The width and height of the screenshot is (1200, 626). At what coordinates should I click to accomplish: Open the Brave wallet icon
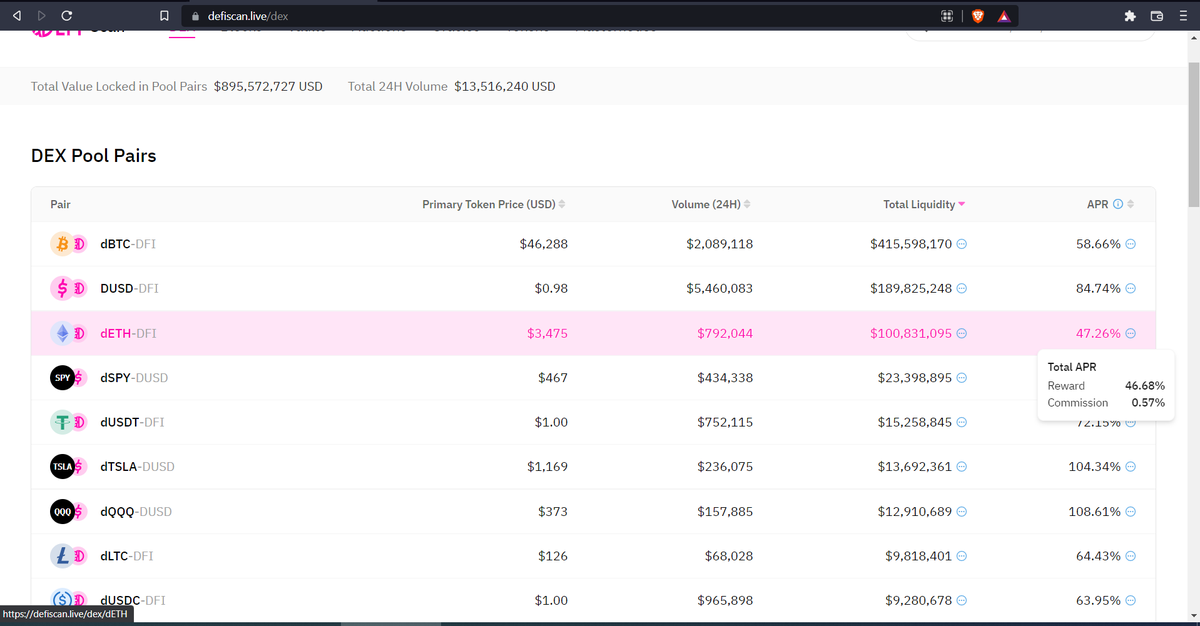click(x=1157, y=16)
